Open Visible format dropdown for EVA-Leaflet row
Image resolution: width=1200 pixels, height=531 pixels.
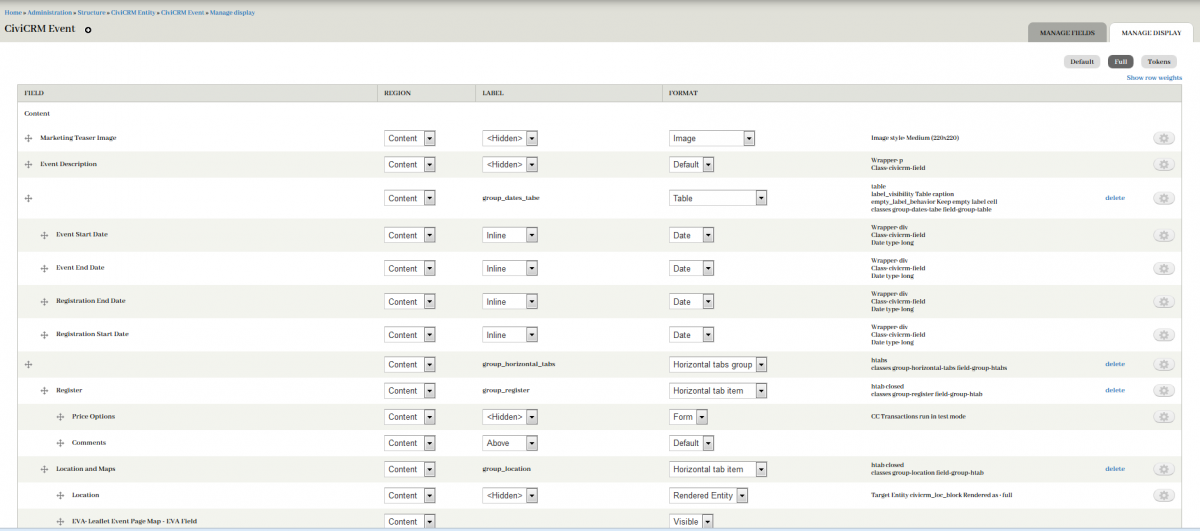pos(691,520)
